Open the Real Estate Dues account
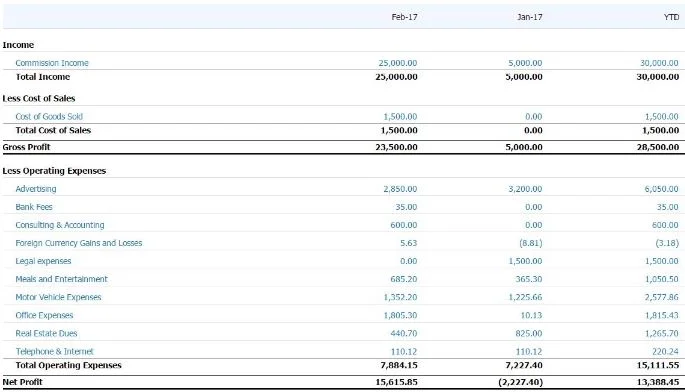685x392 pixels. coord(46,333)
